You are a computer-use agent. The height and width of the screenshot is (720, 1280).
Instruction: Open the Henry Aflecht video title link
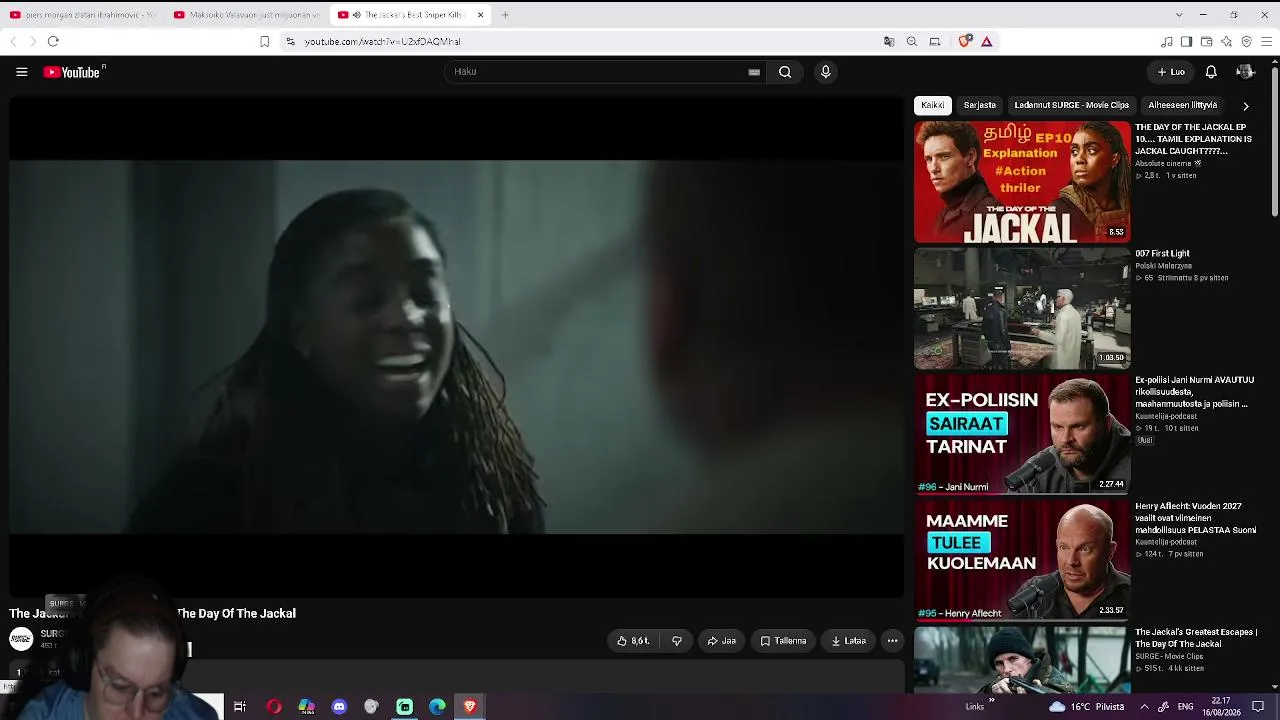[x=1195, y=518]
